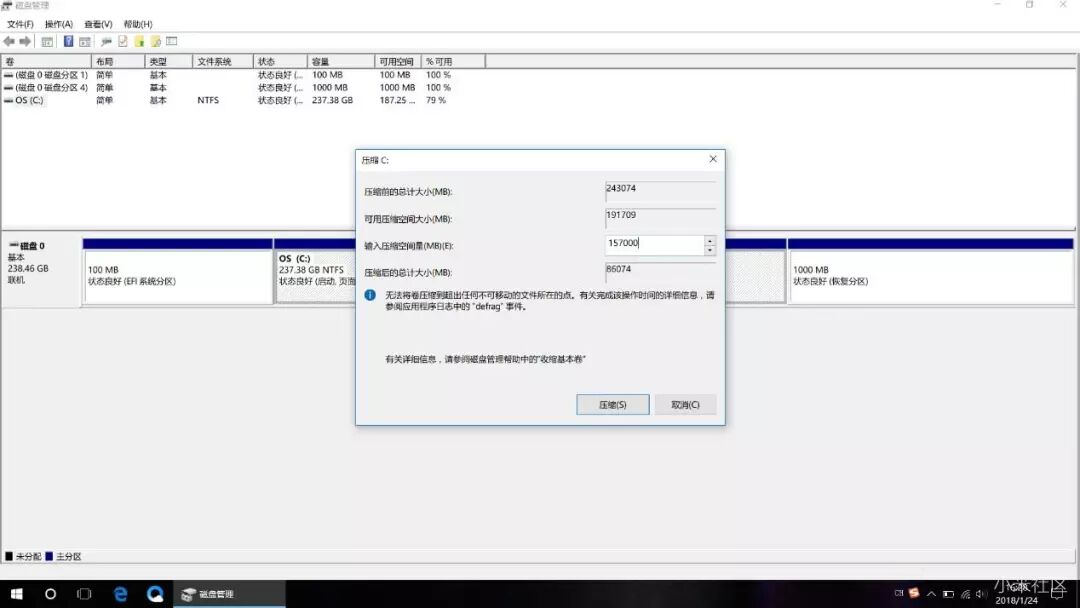Click the Sogou input method tray icon
Image resolution: width=1080 pixels, height=608 pixels.
(x=914, y=593)
